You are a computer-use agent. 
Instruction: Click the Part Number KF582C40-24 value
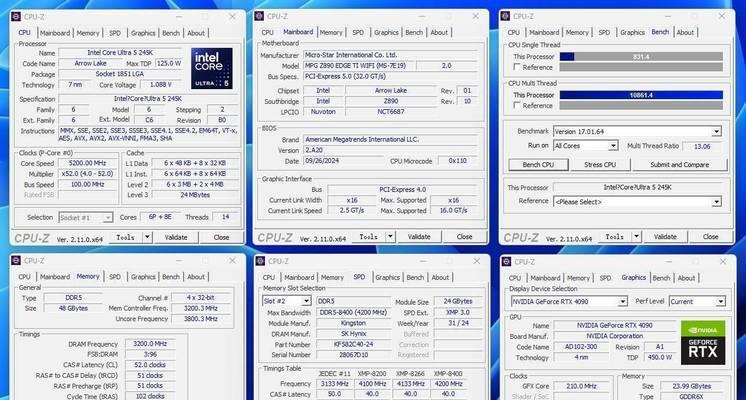[x=353, y=344]
